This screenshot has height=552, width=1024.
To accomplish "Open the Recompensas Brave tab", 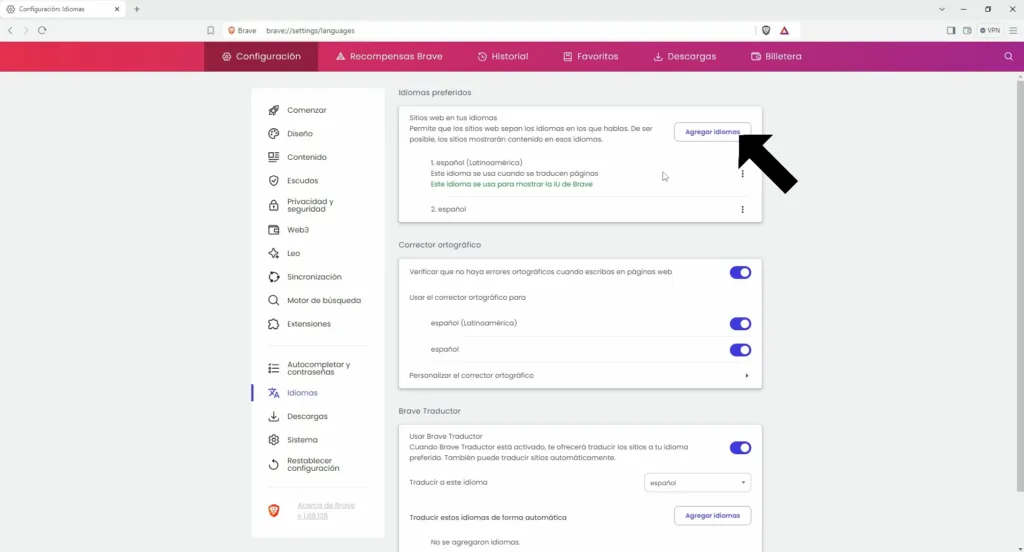I will click(x=389, y=57).
